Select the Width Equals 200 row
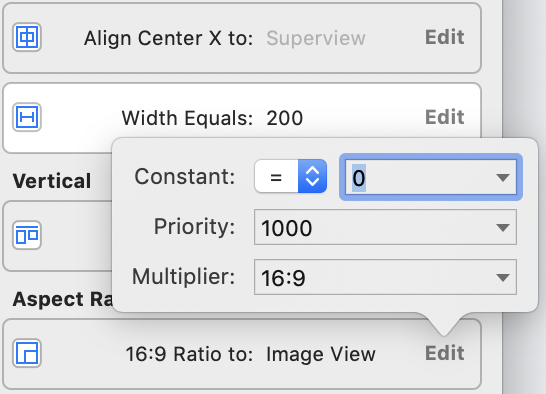Image resolution: width=546 pixels, height=394 pixels. click(x=242, y=118)
